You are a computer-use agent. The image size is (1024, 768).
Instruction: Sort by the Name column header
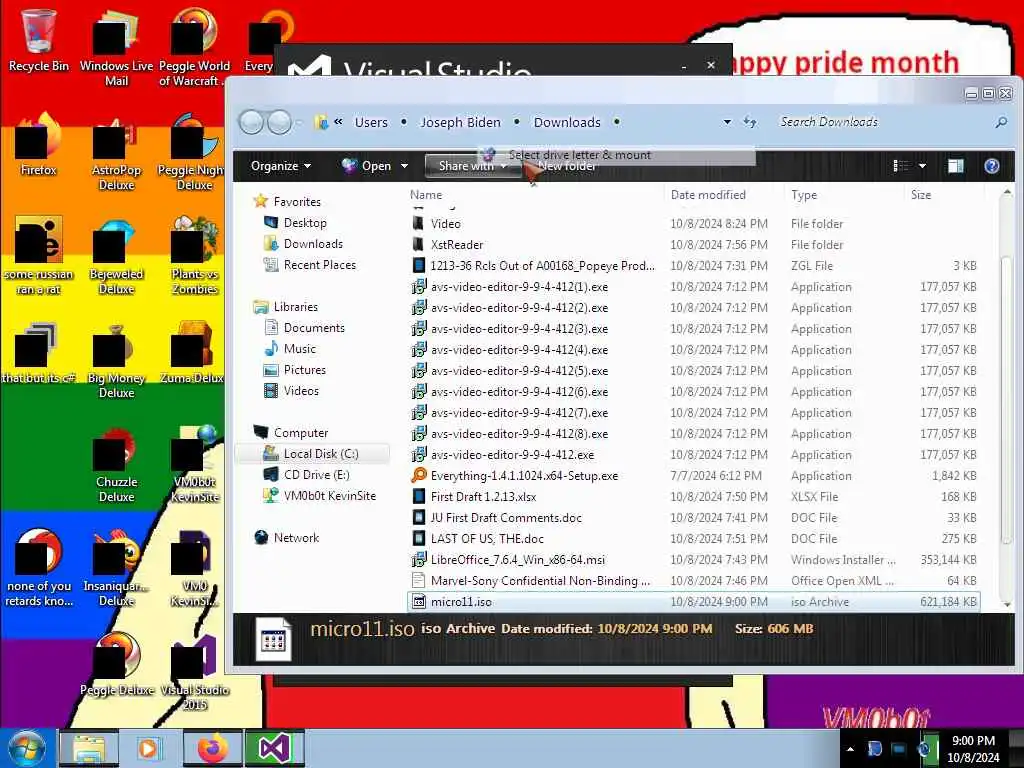(x=426, y=195)
